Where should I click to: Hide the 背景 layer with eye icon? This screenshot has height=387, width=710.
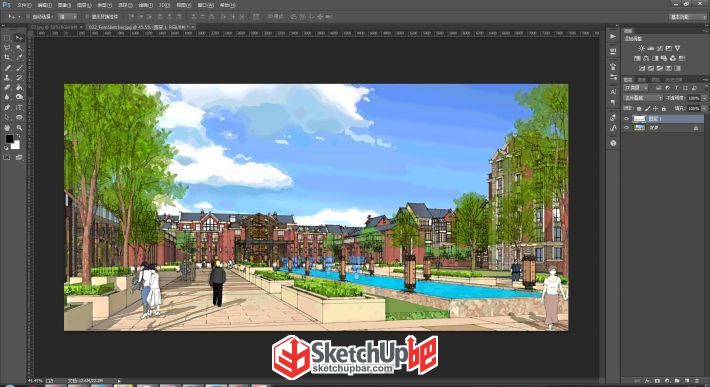click(627, 128)
